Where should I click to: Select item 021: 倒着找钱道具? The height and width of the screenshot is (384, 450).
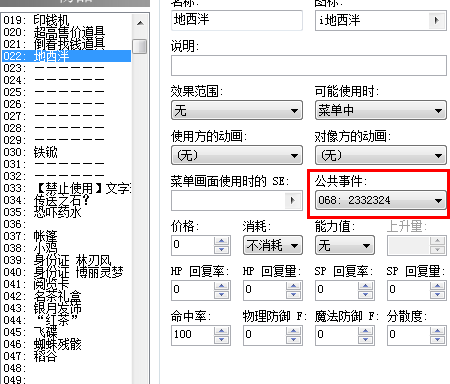pos(67,44)
